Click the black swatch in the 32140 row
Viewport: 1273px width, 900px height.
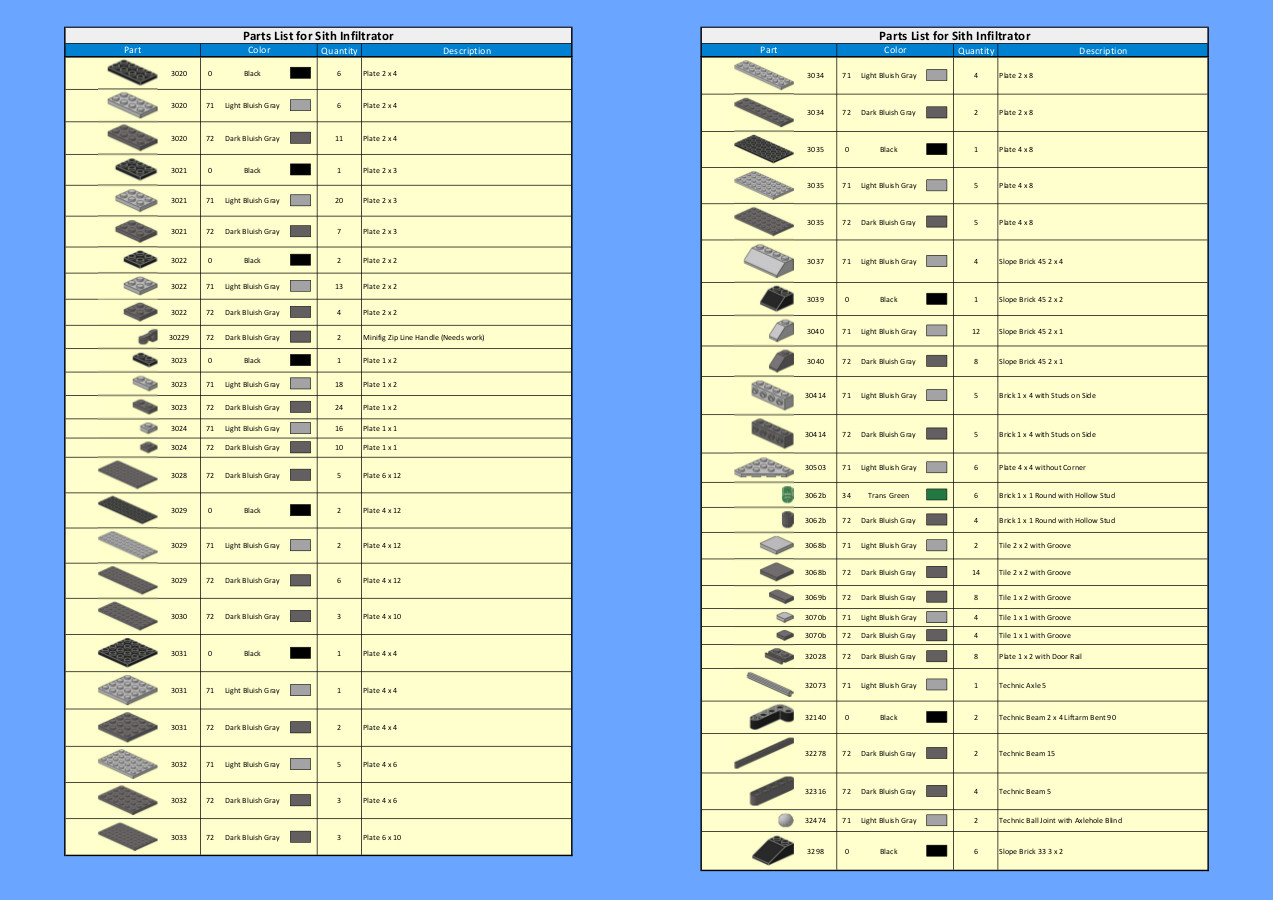(937, 717)
